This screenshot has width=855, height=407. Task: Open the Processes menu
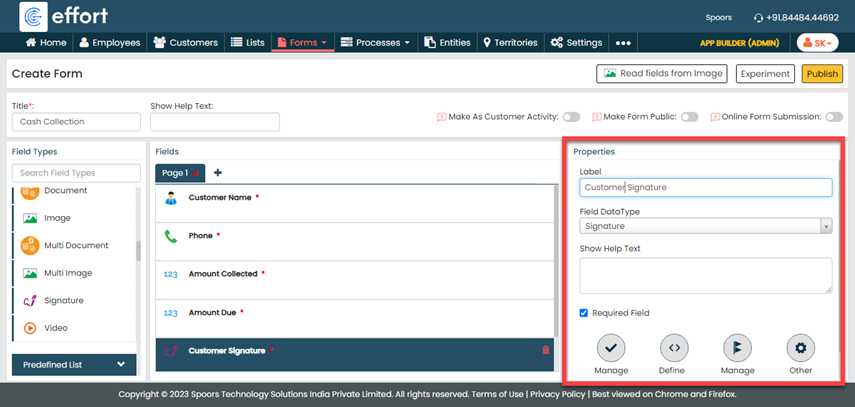click(375, 43)
